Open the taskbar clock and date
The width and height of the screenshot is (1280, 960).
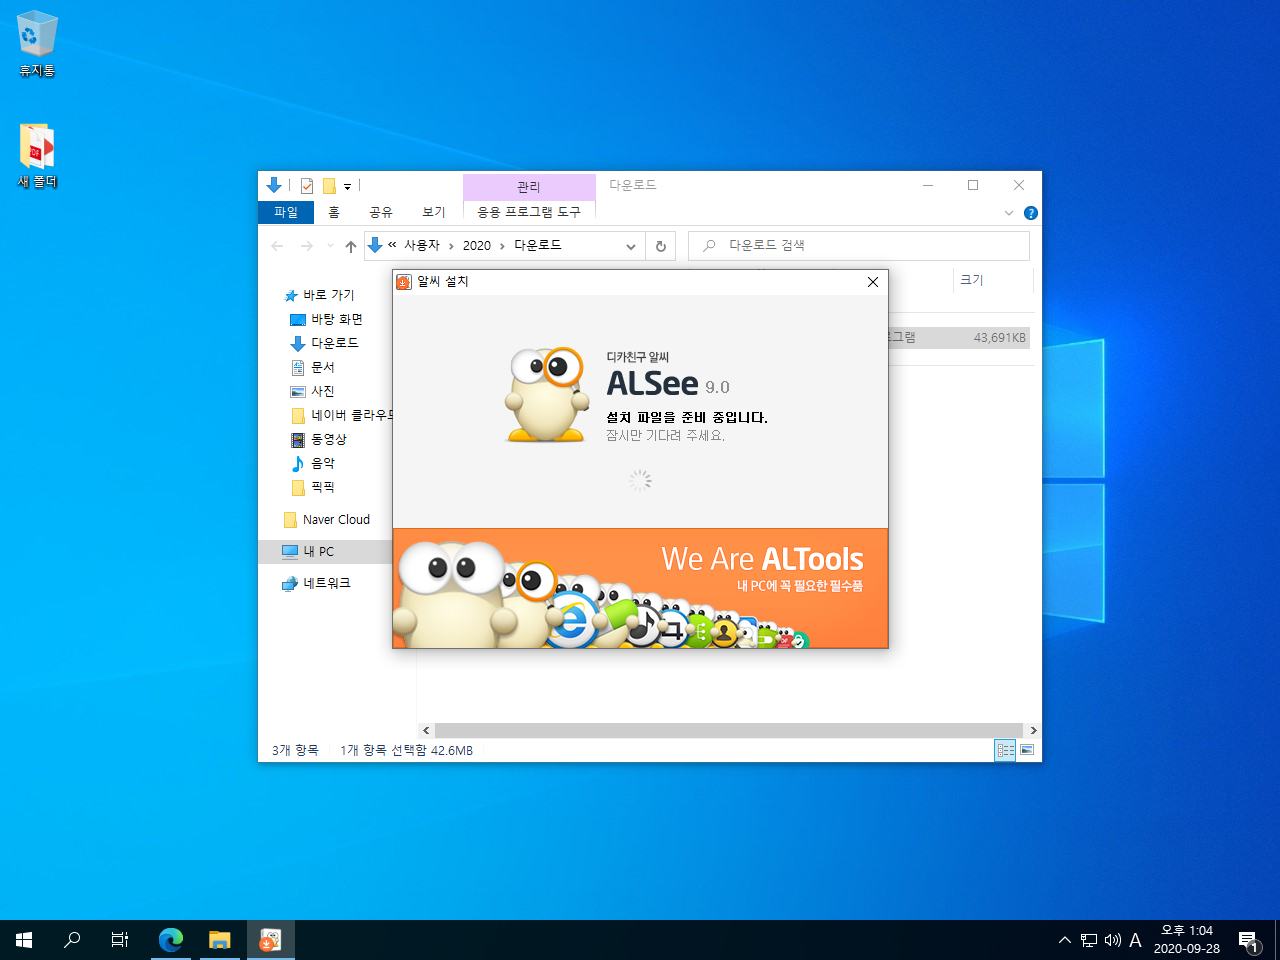click(x=1187, y=940)
